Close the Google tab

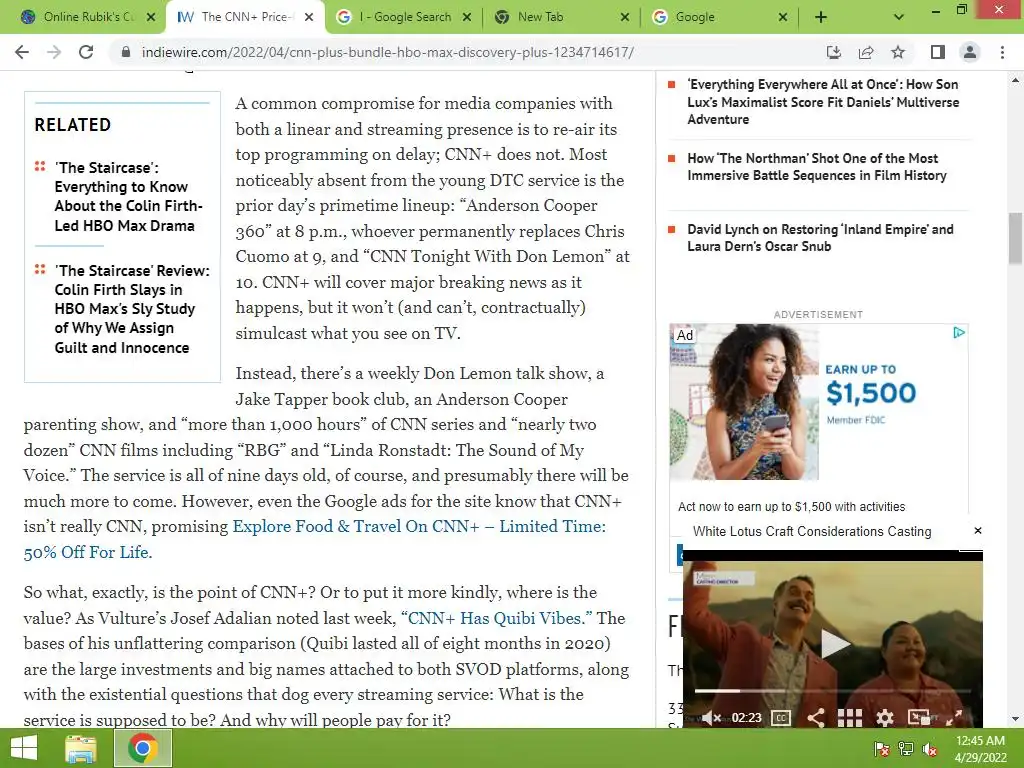(783, 17)
